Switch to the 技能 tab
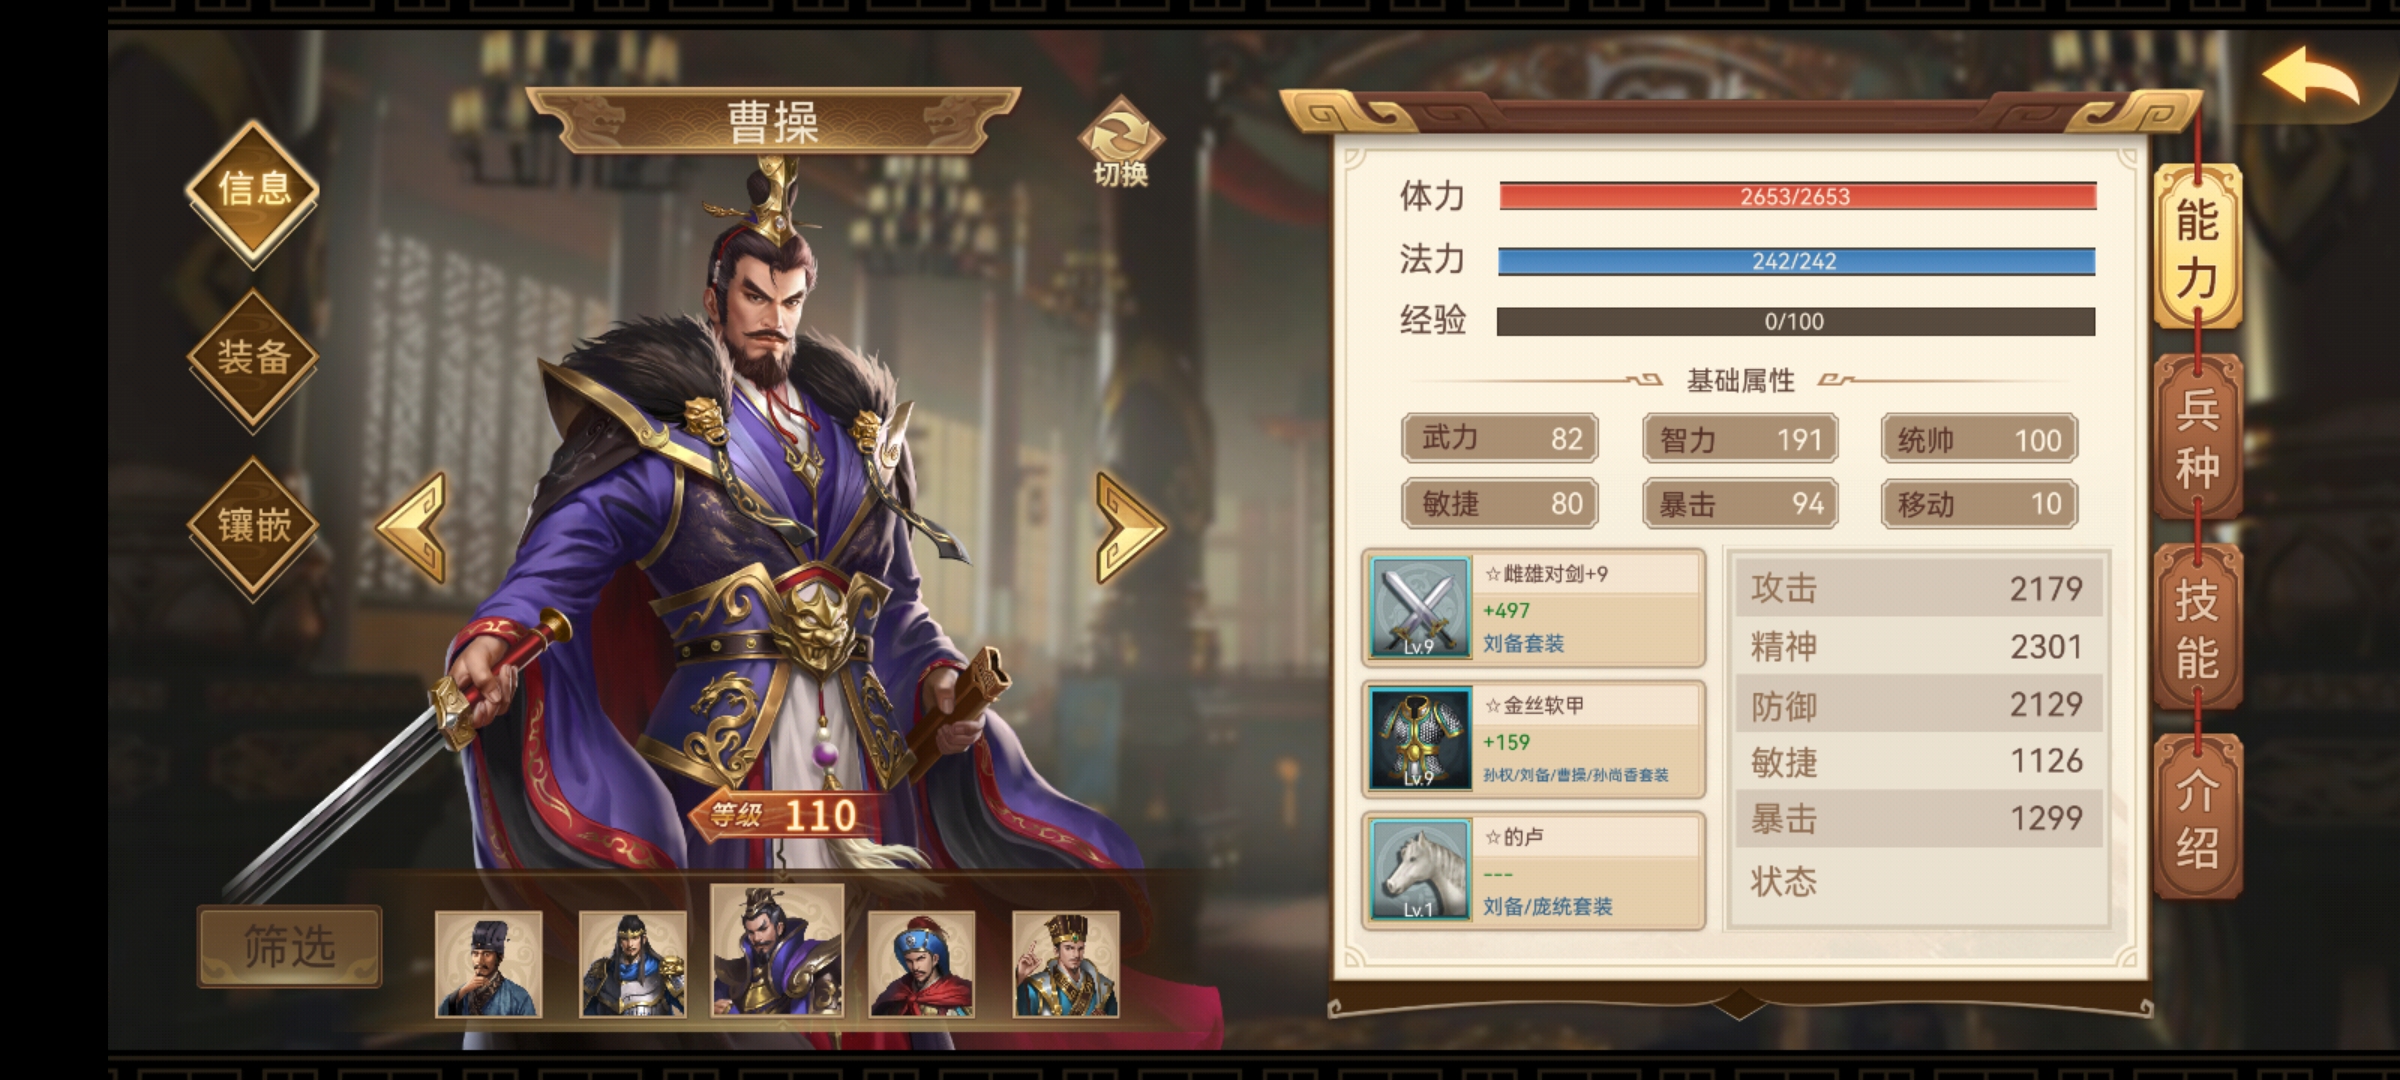This screenshot has height=1080, width=2400. 2197,628
